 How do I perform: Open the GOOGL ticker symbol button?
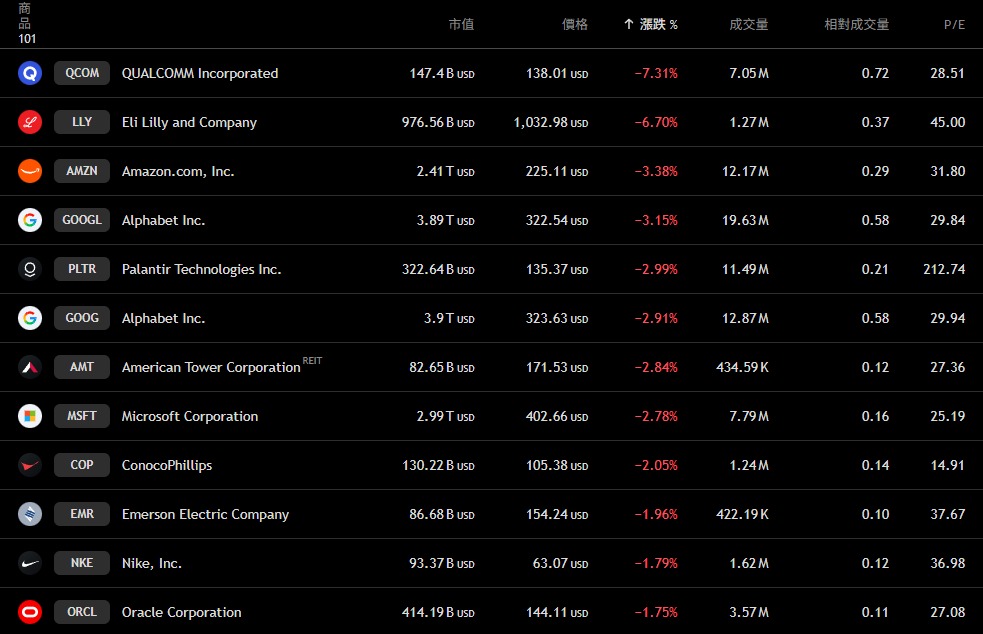click(82, 220)
